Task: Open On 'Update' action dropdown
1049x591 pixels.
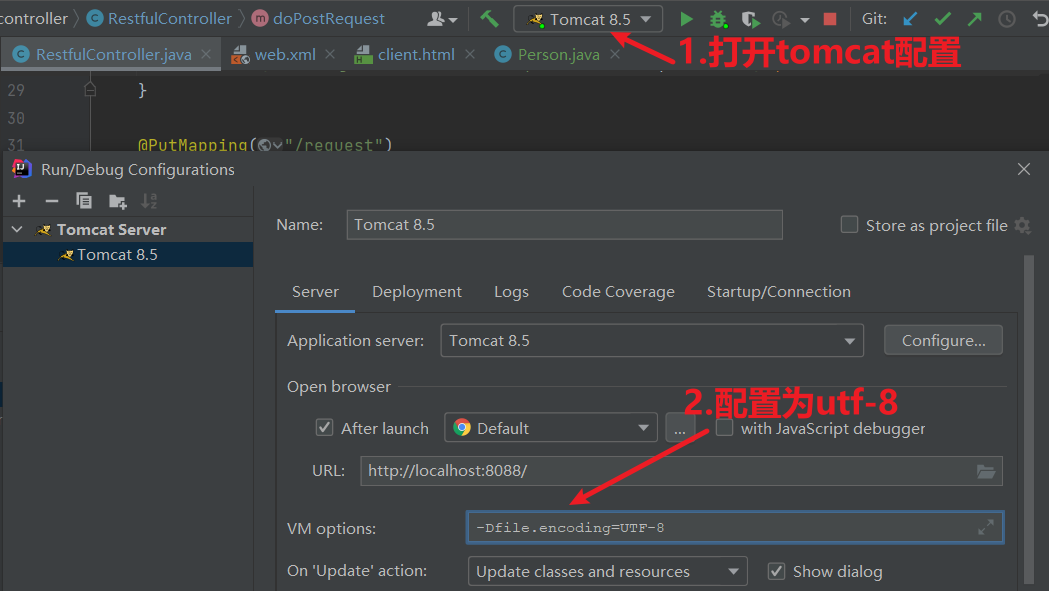Action: point(607,572)
